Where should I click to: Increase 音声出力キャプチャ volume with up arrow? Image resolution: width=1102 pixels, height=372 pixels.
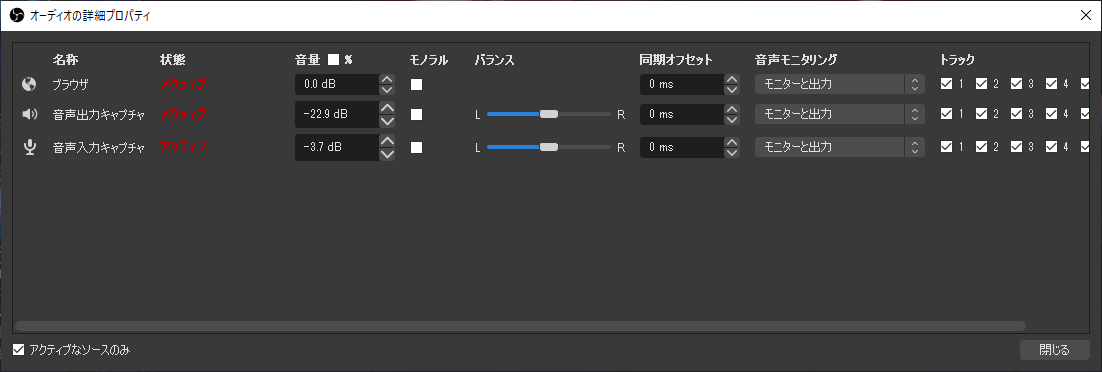(x=387, y=108)
